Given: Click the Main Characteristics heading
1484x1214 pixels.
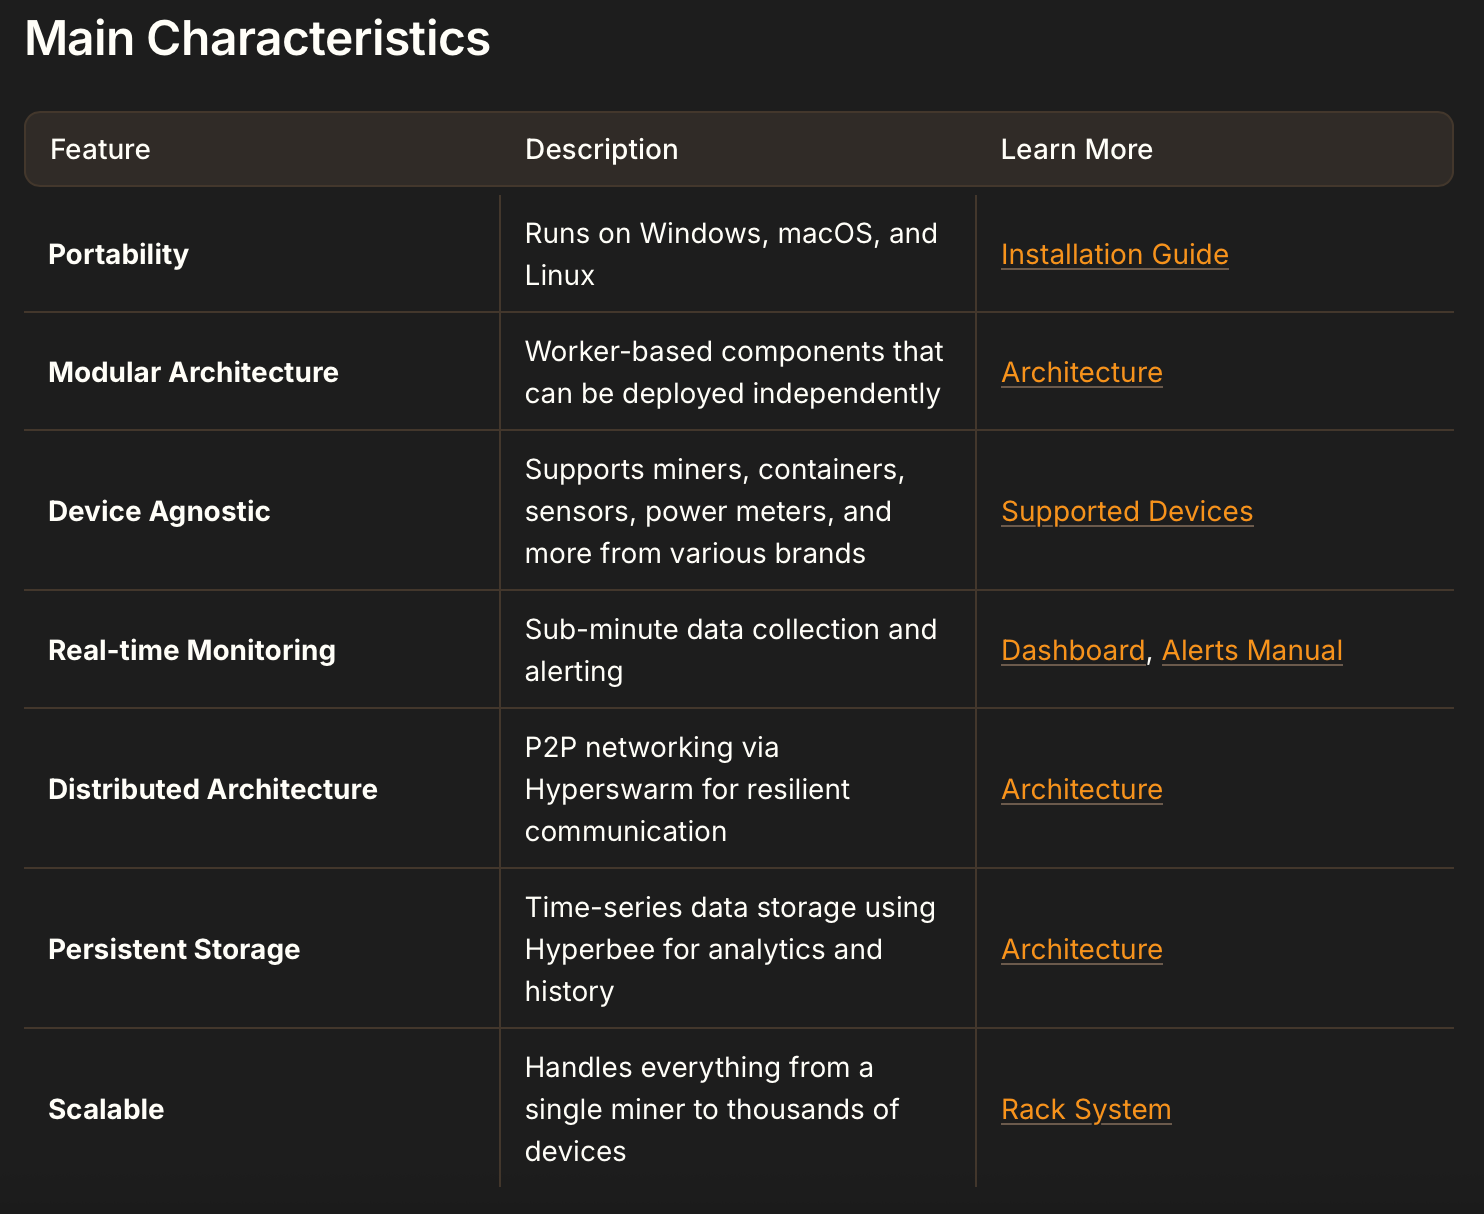Looking at the screenshot, I should [257, 38].
